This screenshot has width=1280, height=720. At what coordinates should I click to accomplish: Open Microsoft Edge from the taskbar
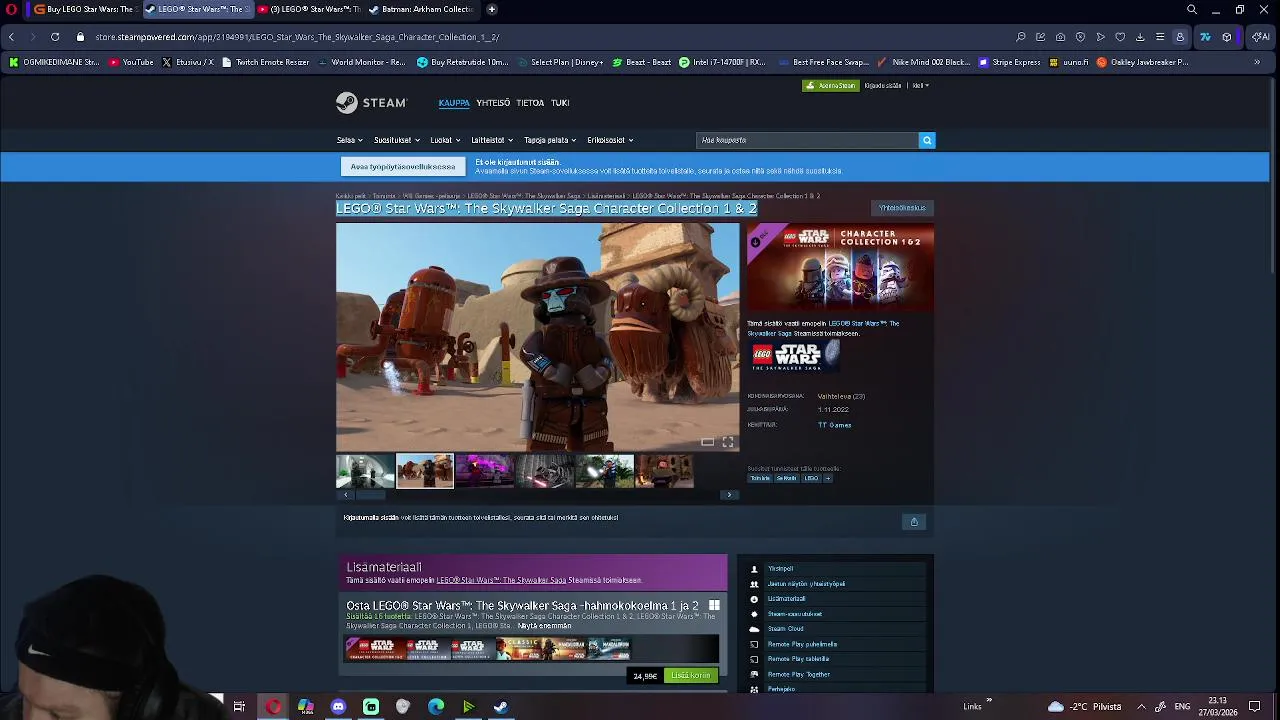436,707
